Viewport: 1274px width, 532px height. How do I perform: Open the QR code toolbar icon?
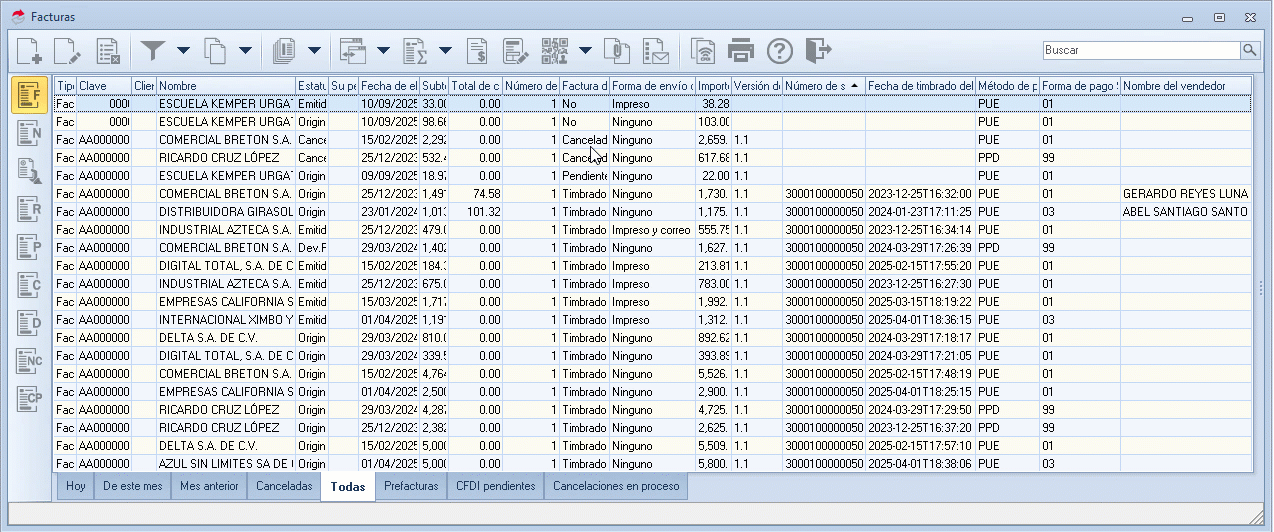point(554,50)
